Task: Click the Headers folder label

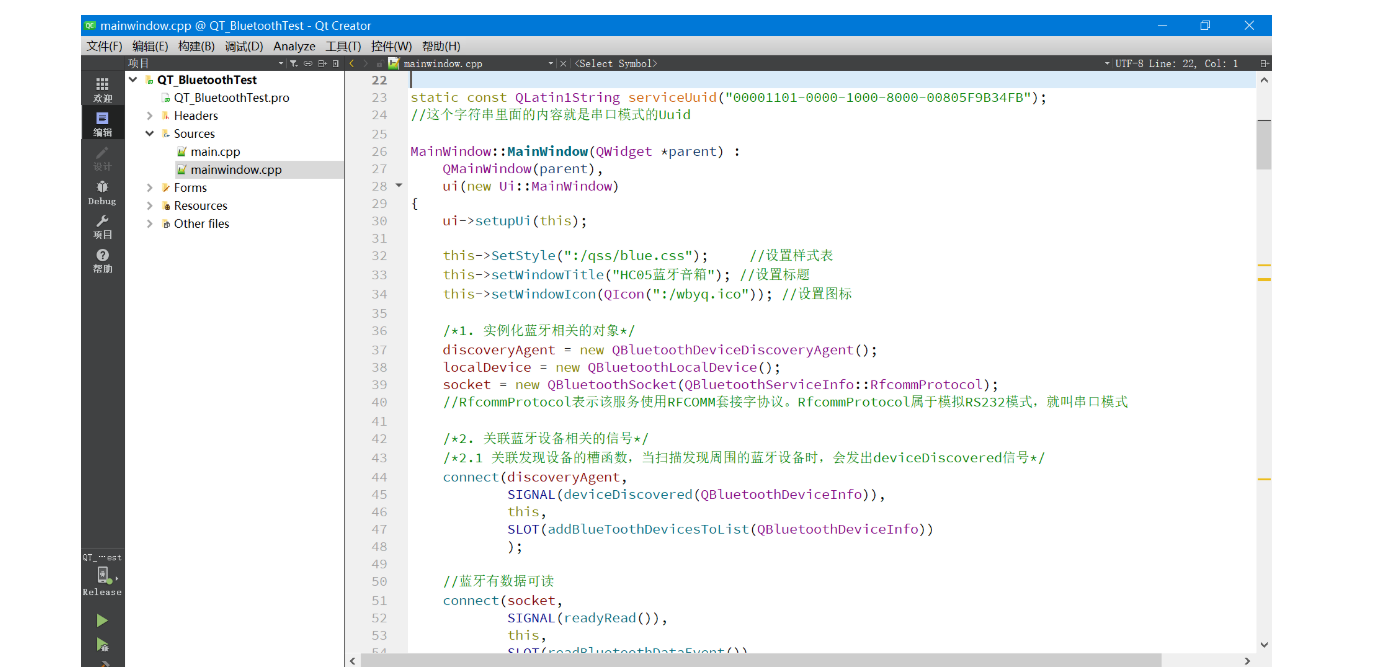Action: 196,116
